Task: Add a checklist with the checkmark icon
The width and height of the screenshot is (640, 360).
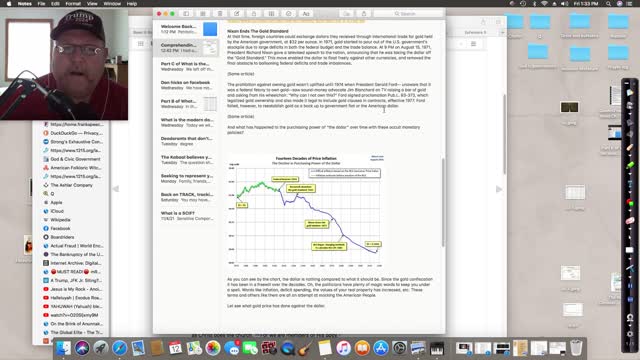Action: click(289, 13)
